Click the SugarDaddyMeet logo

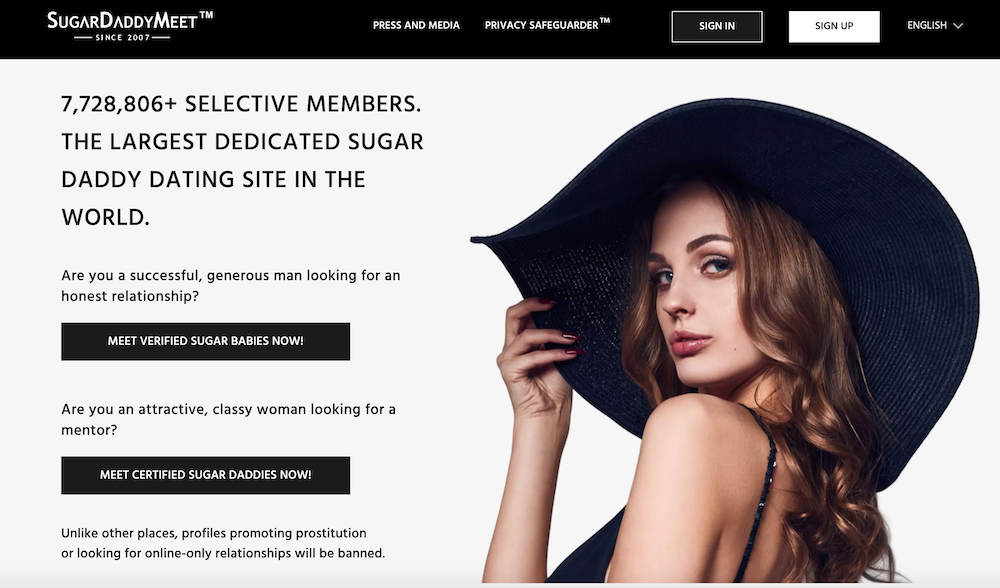[x=130, y=26]
